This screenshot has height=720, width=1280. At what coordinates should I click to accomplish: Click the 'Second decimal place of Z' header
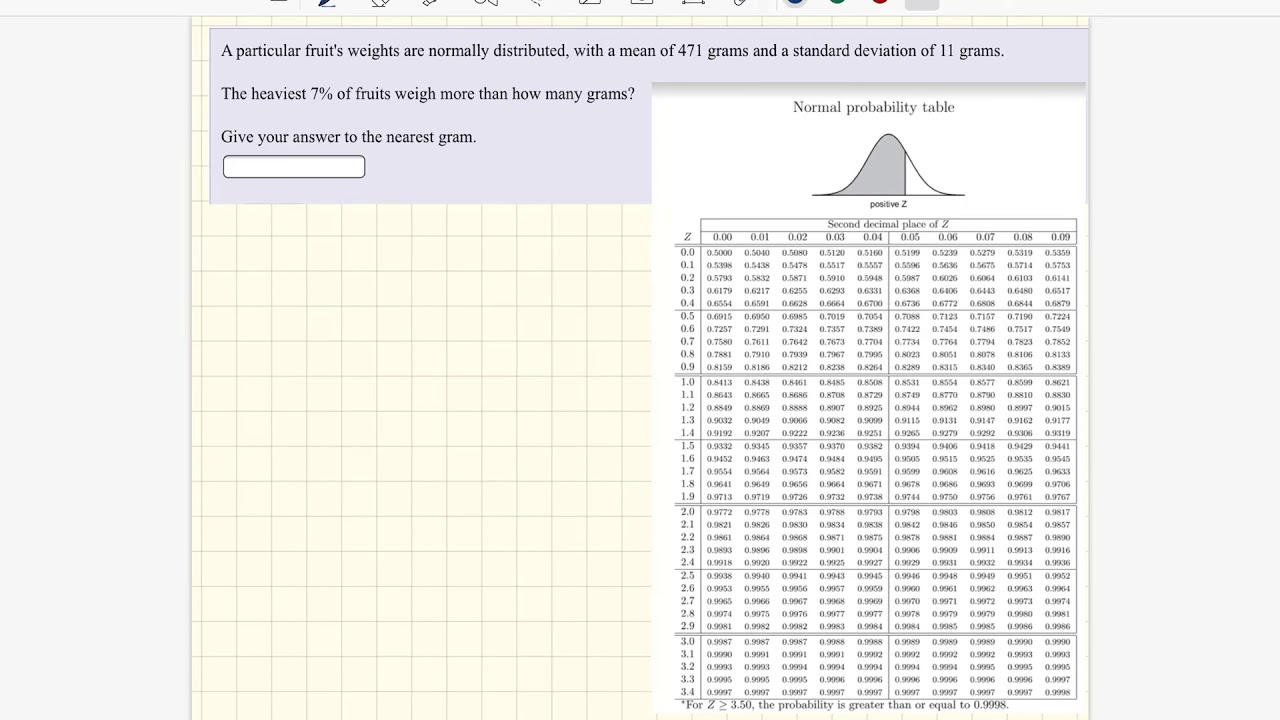pos(888,224)
